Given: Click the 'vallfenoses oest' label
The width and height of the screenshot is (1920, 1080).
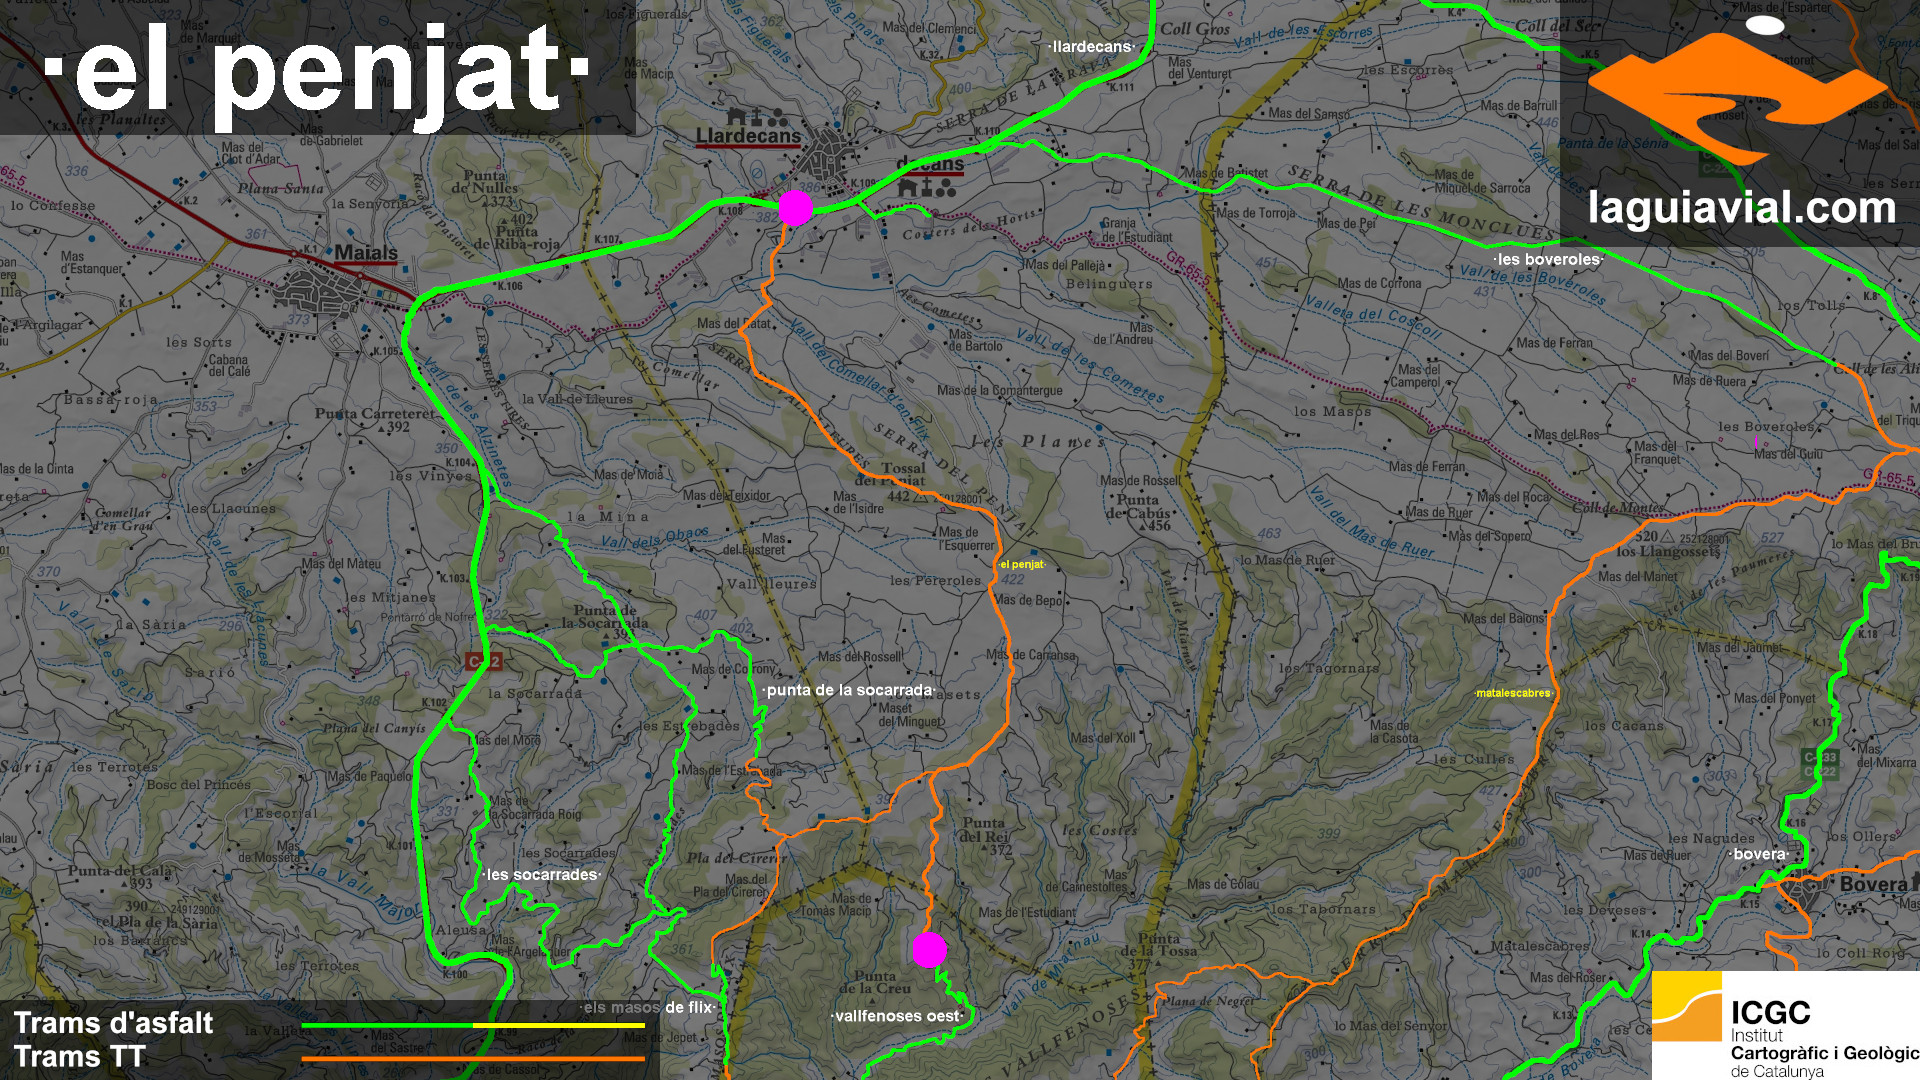Looking at the screenshot, I should click(x=897, y=1016).
